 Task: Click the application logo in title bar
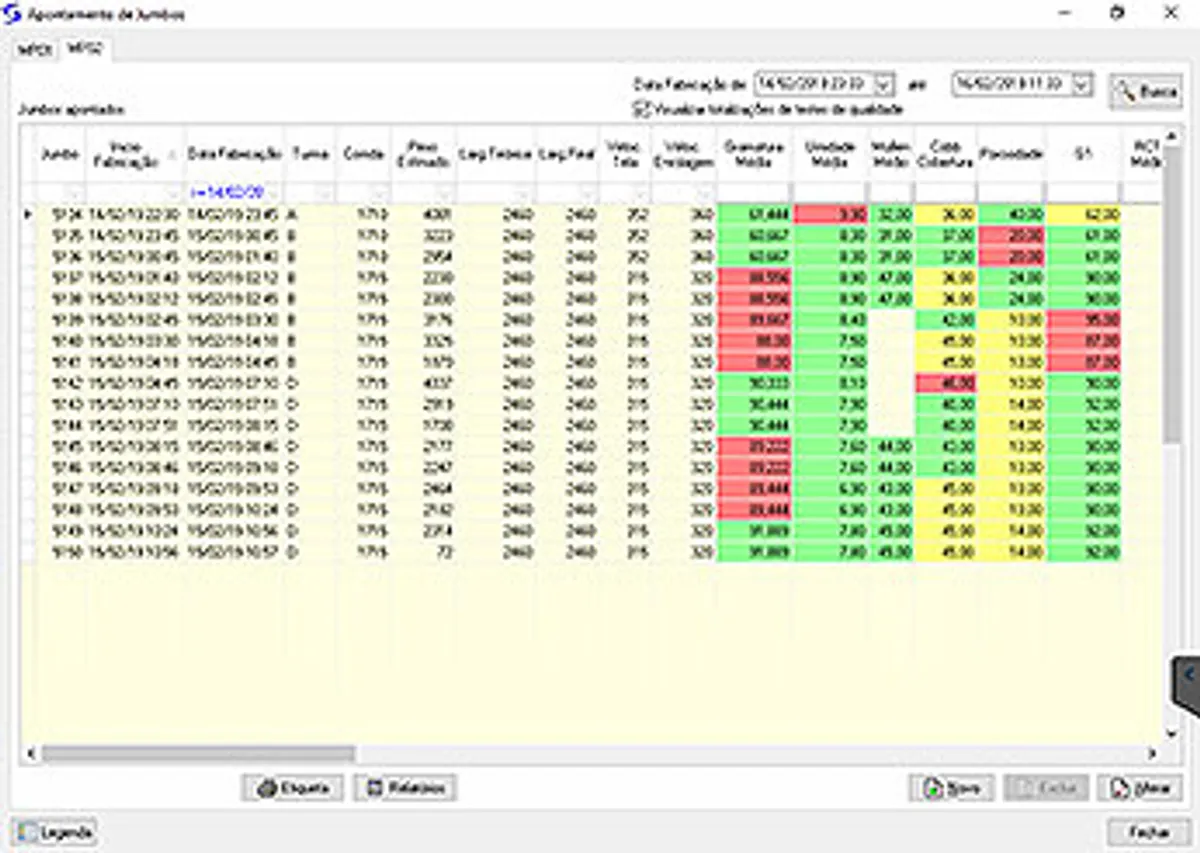pos(13,15)
